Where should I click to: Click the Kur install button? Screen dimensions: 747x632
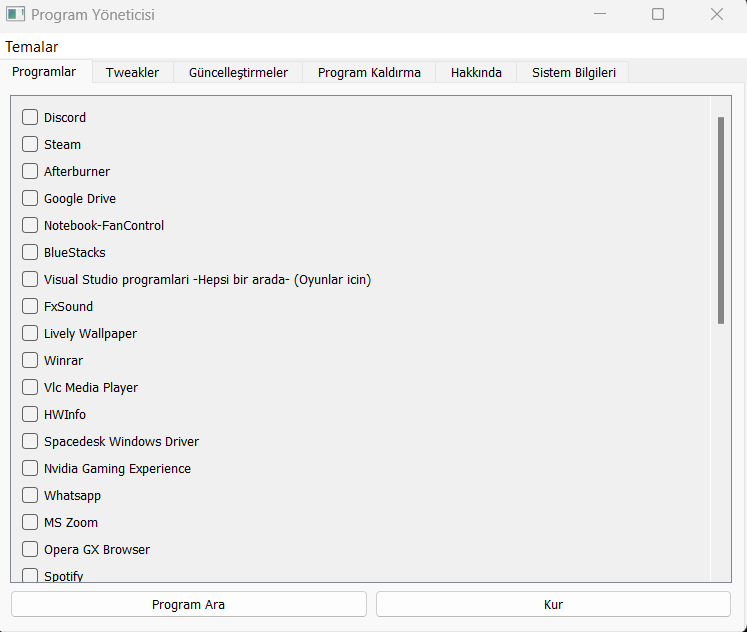pos(553,604)
